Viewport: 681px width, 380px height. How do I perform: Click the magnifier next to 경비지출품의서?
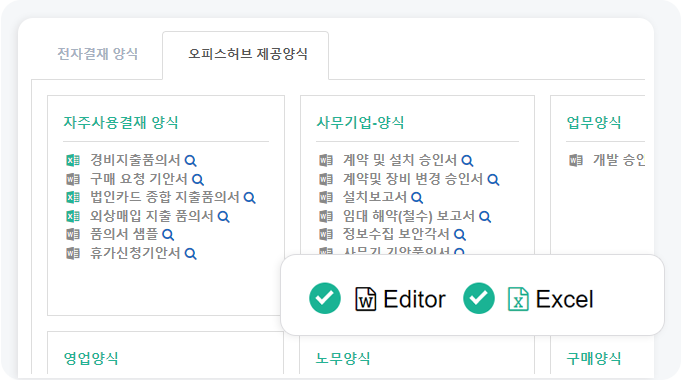click(x=191, y=161)
